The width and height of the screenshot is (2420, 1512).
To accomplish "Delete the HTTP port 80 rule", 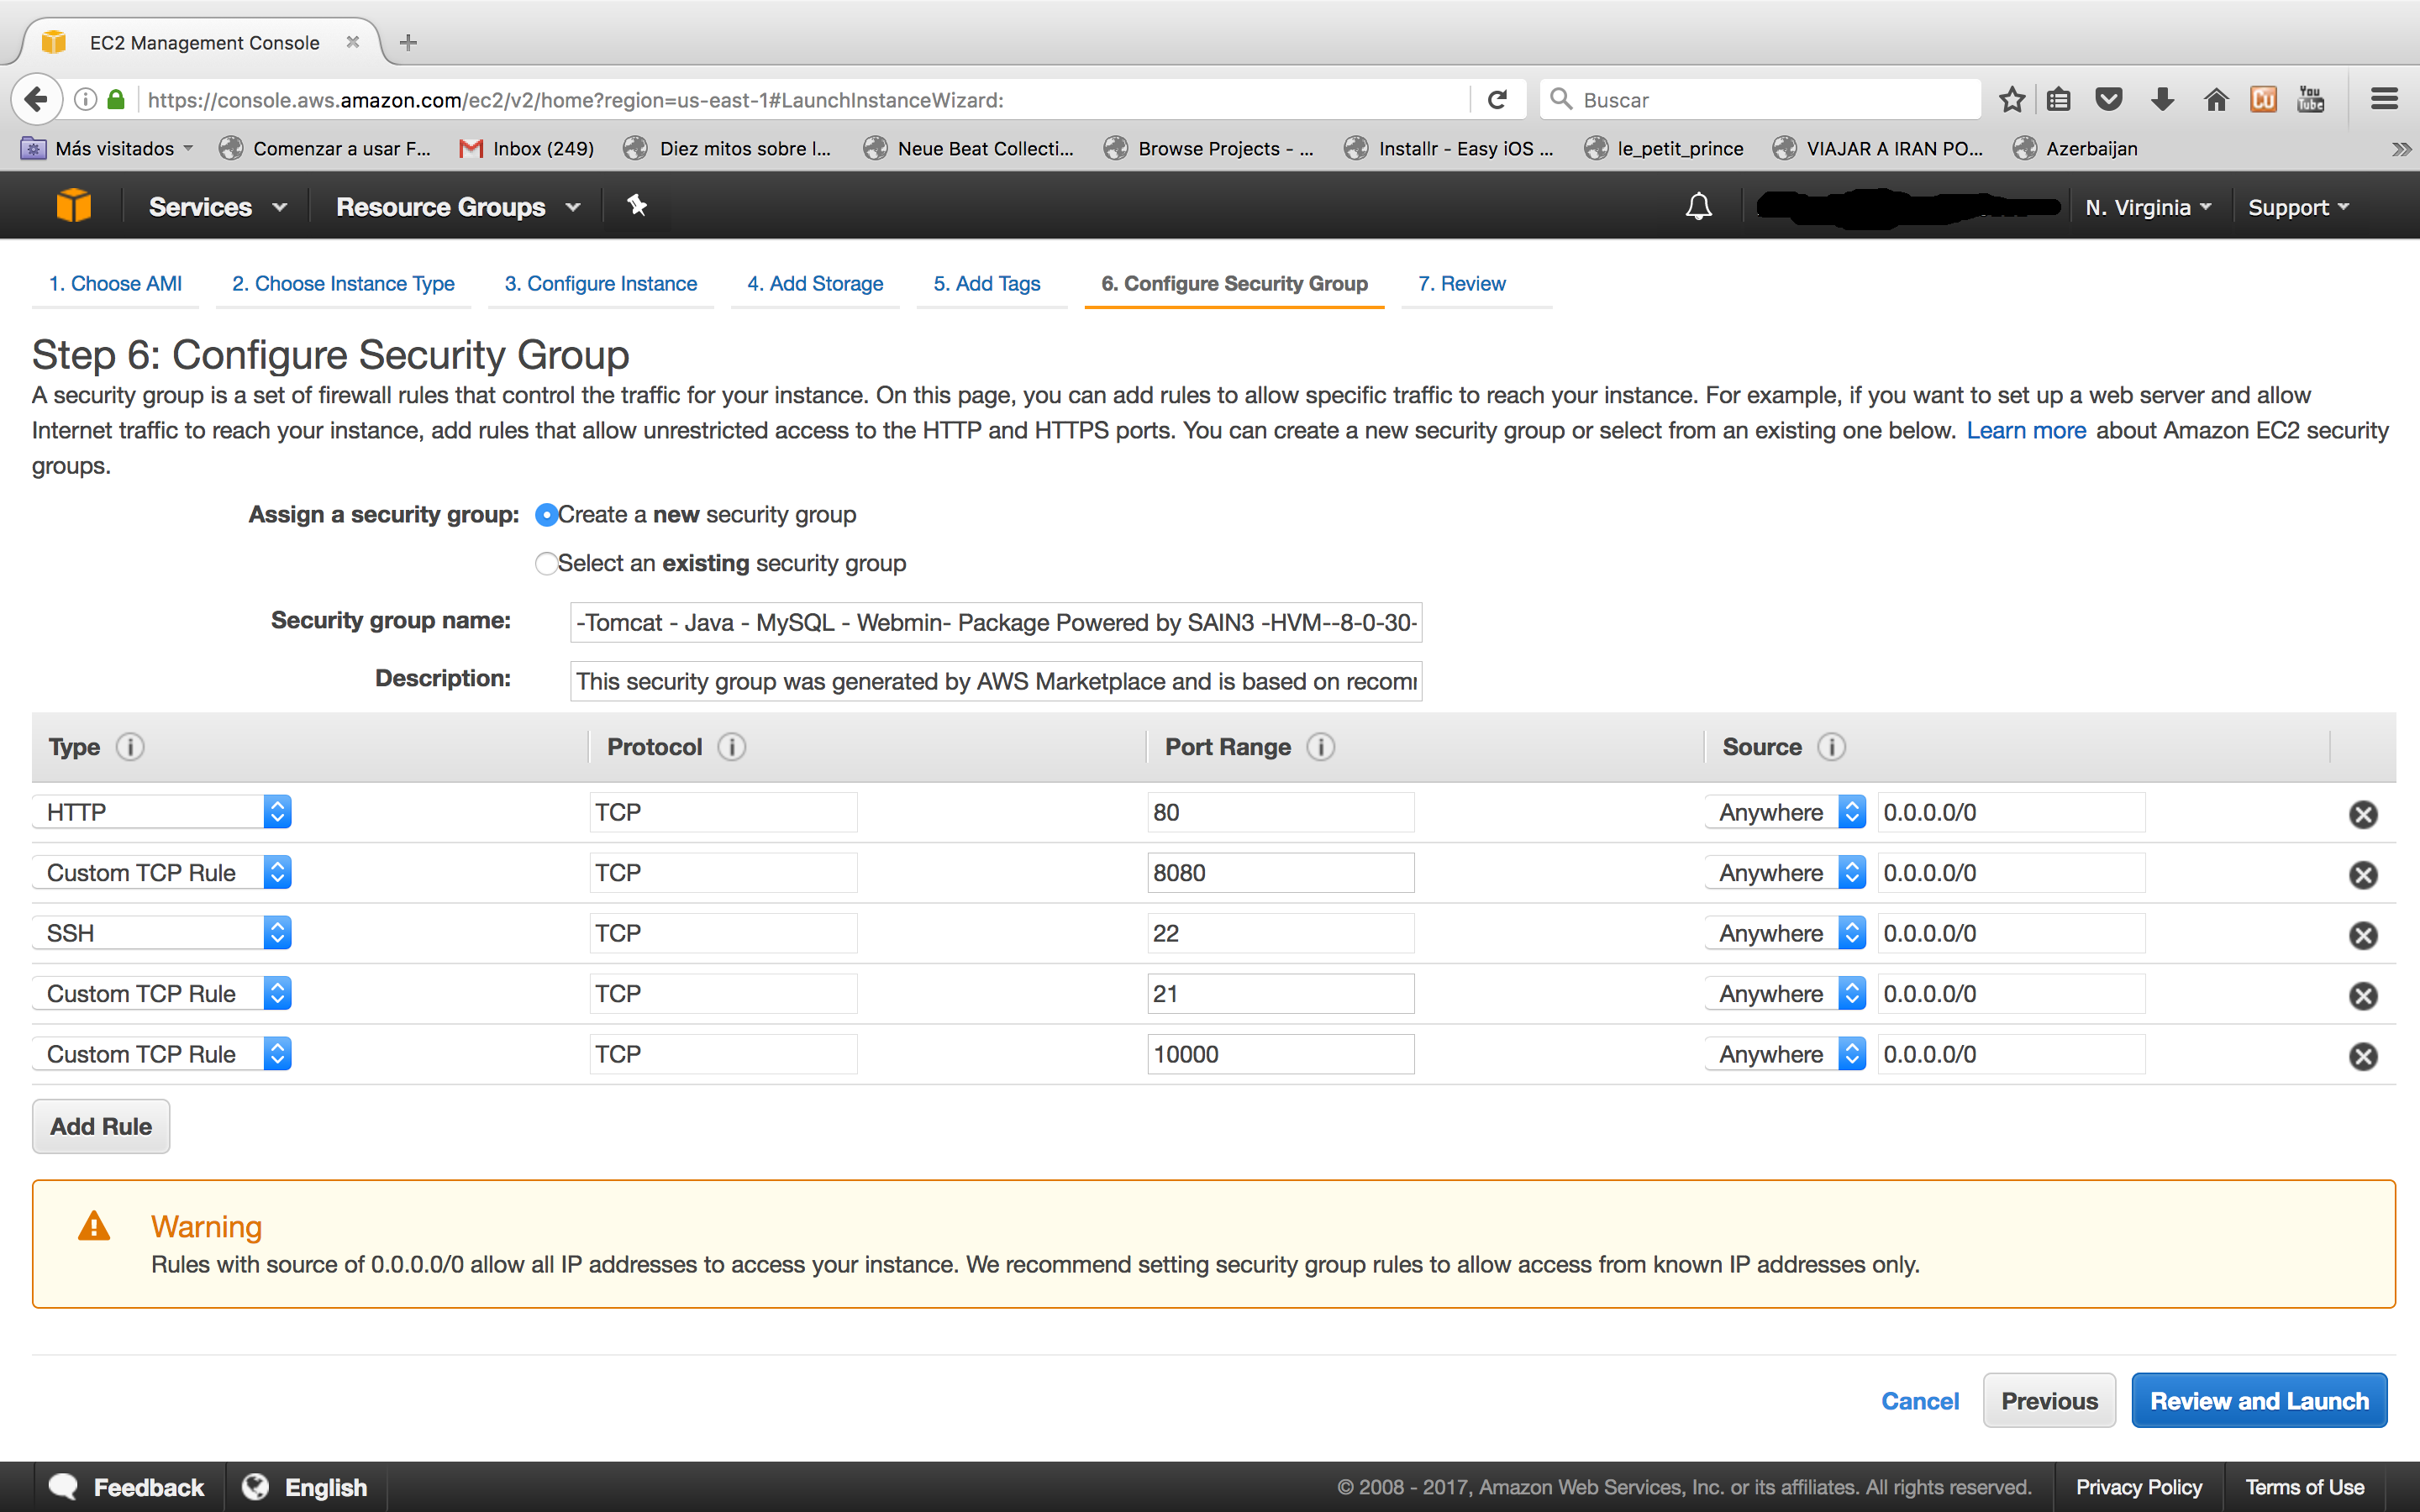I will pos(2362,814).
